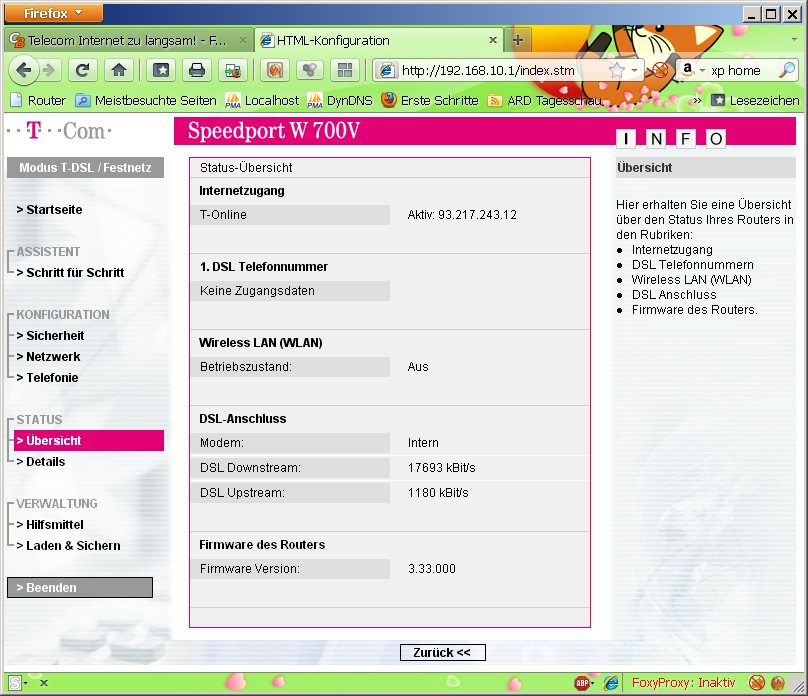
Task: Close the add-on bar with the x
Action: 44,683
